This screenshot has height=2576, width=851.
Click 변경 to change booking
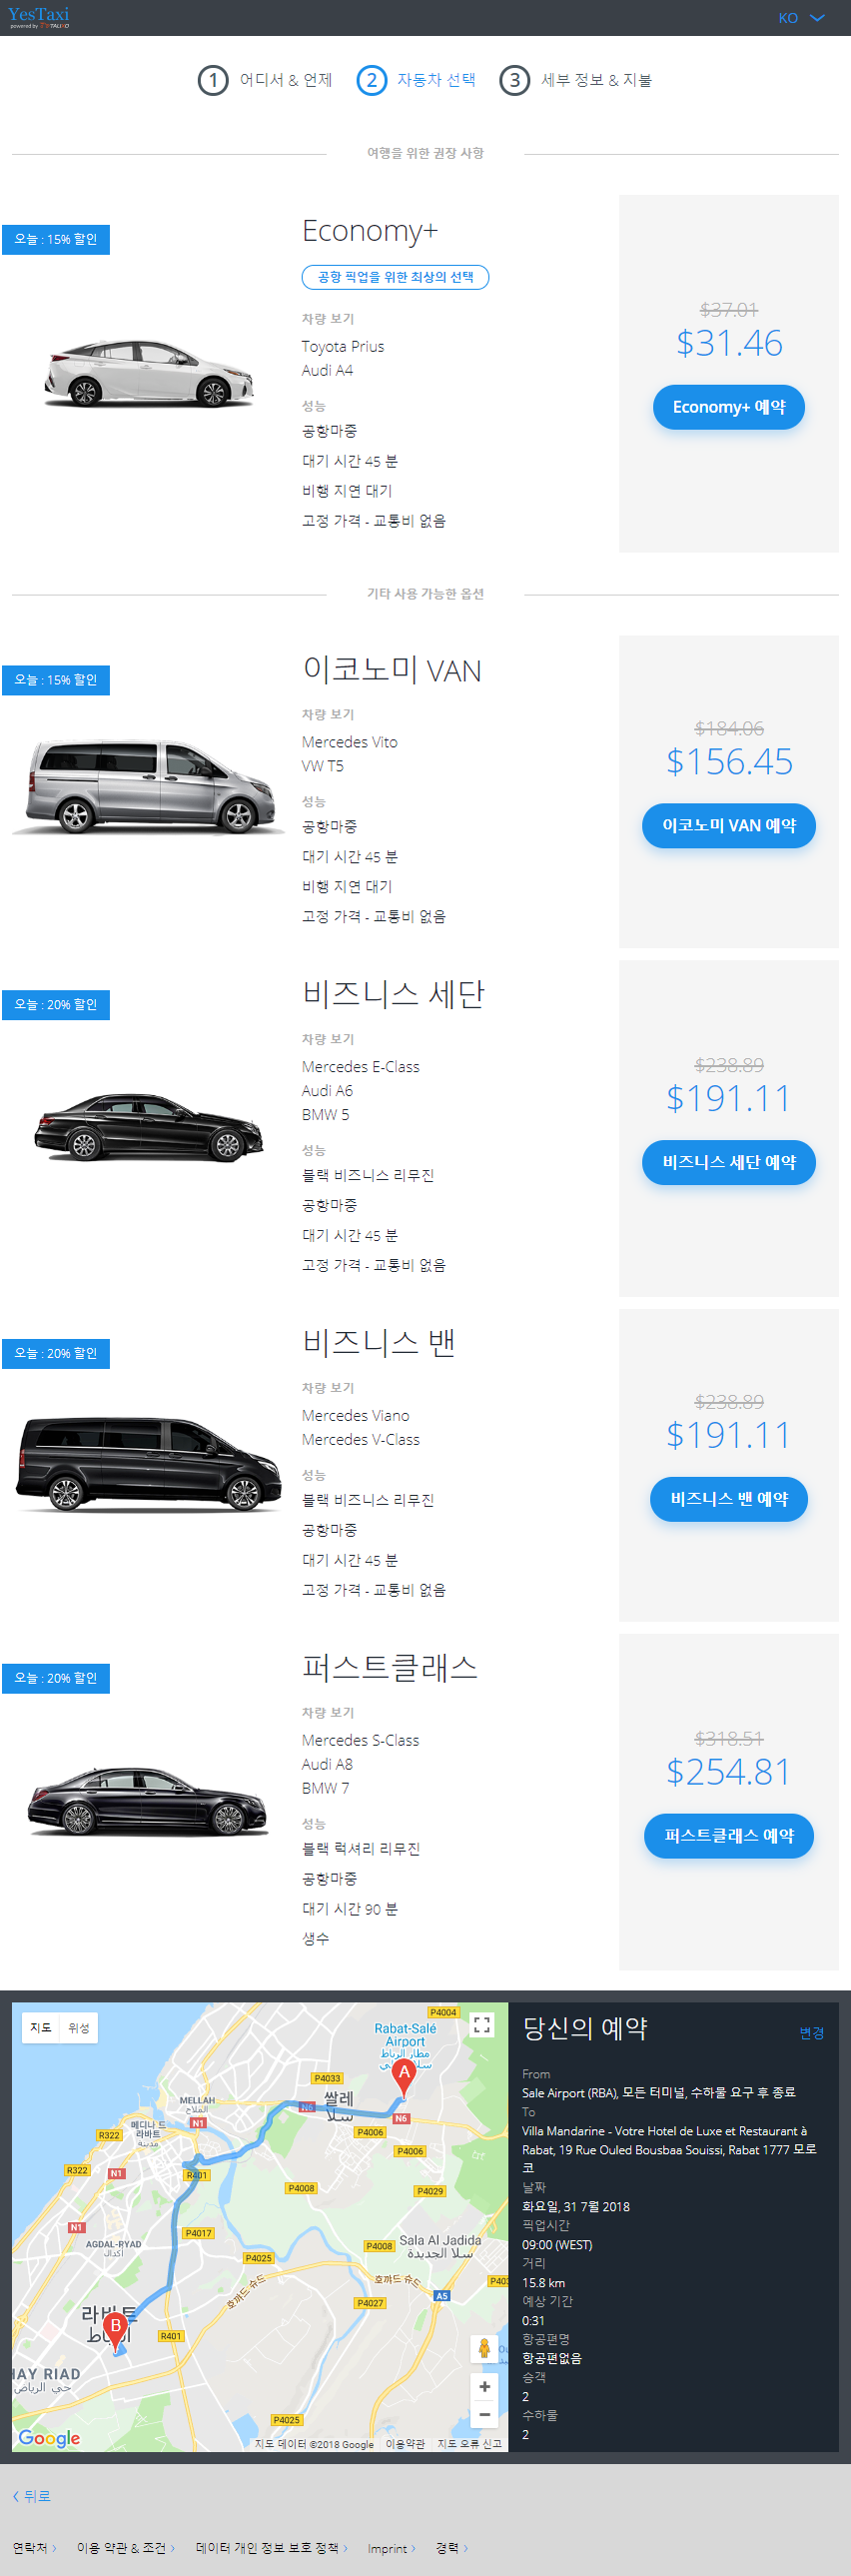811,2033
